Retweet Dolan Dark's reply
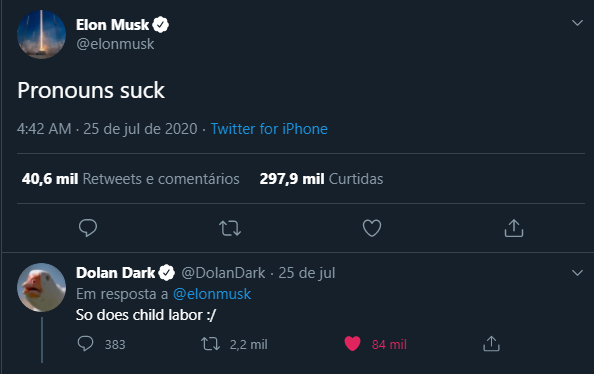Screen dimensions: 594x374 [x=210, y=344]
